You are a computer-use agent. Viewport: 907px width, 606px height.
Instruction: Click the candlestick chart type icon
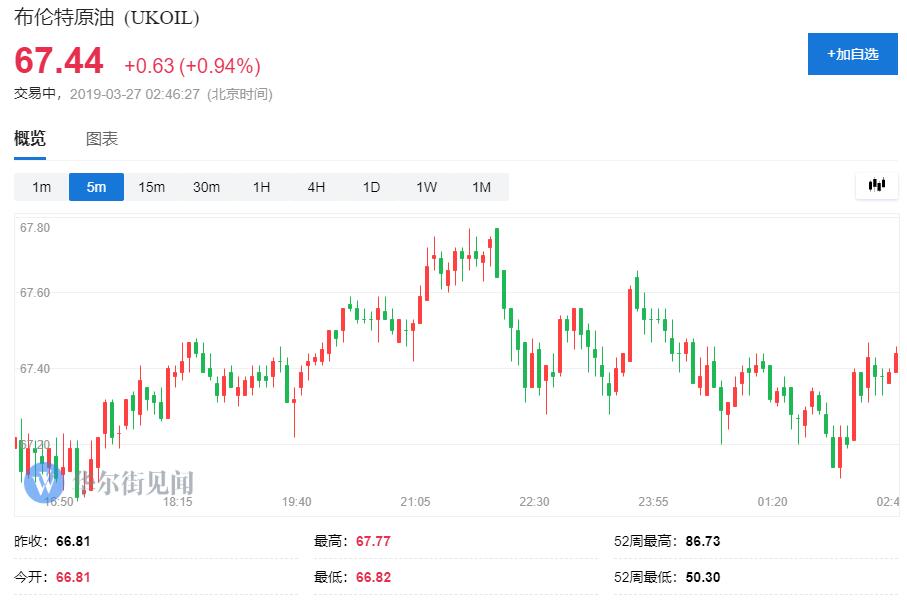click(877, 185)
